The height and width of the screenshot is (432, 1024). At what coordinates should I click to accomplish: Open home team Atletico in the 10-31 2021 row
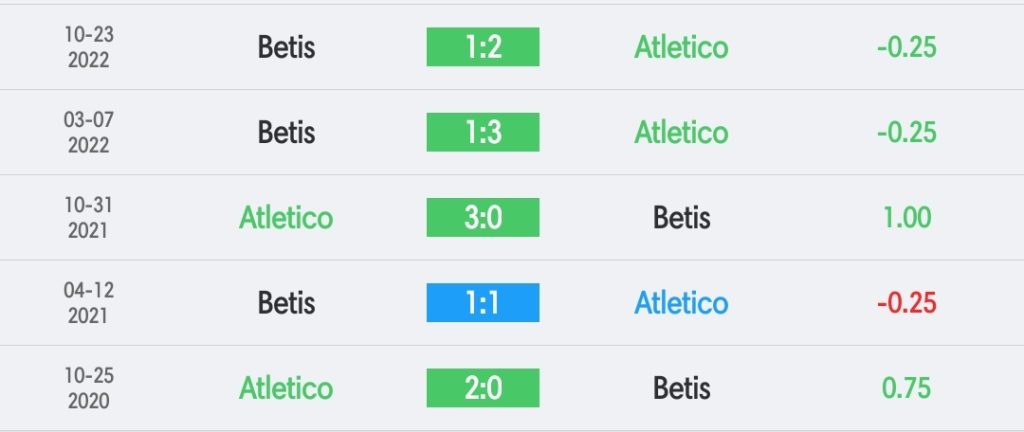pos(286,217)
